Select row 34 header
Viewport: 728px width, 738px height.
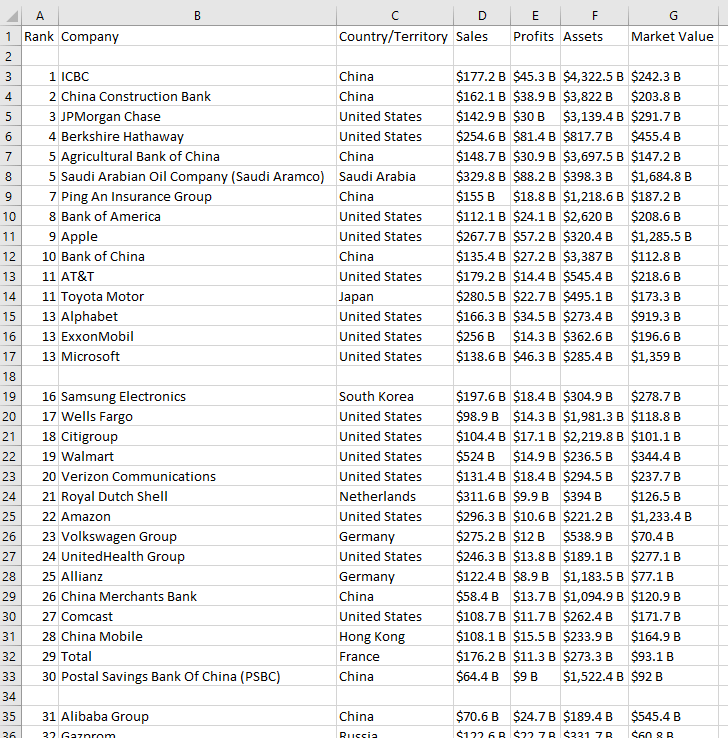(x=10, y=697)
